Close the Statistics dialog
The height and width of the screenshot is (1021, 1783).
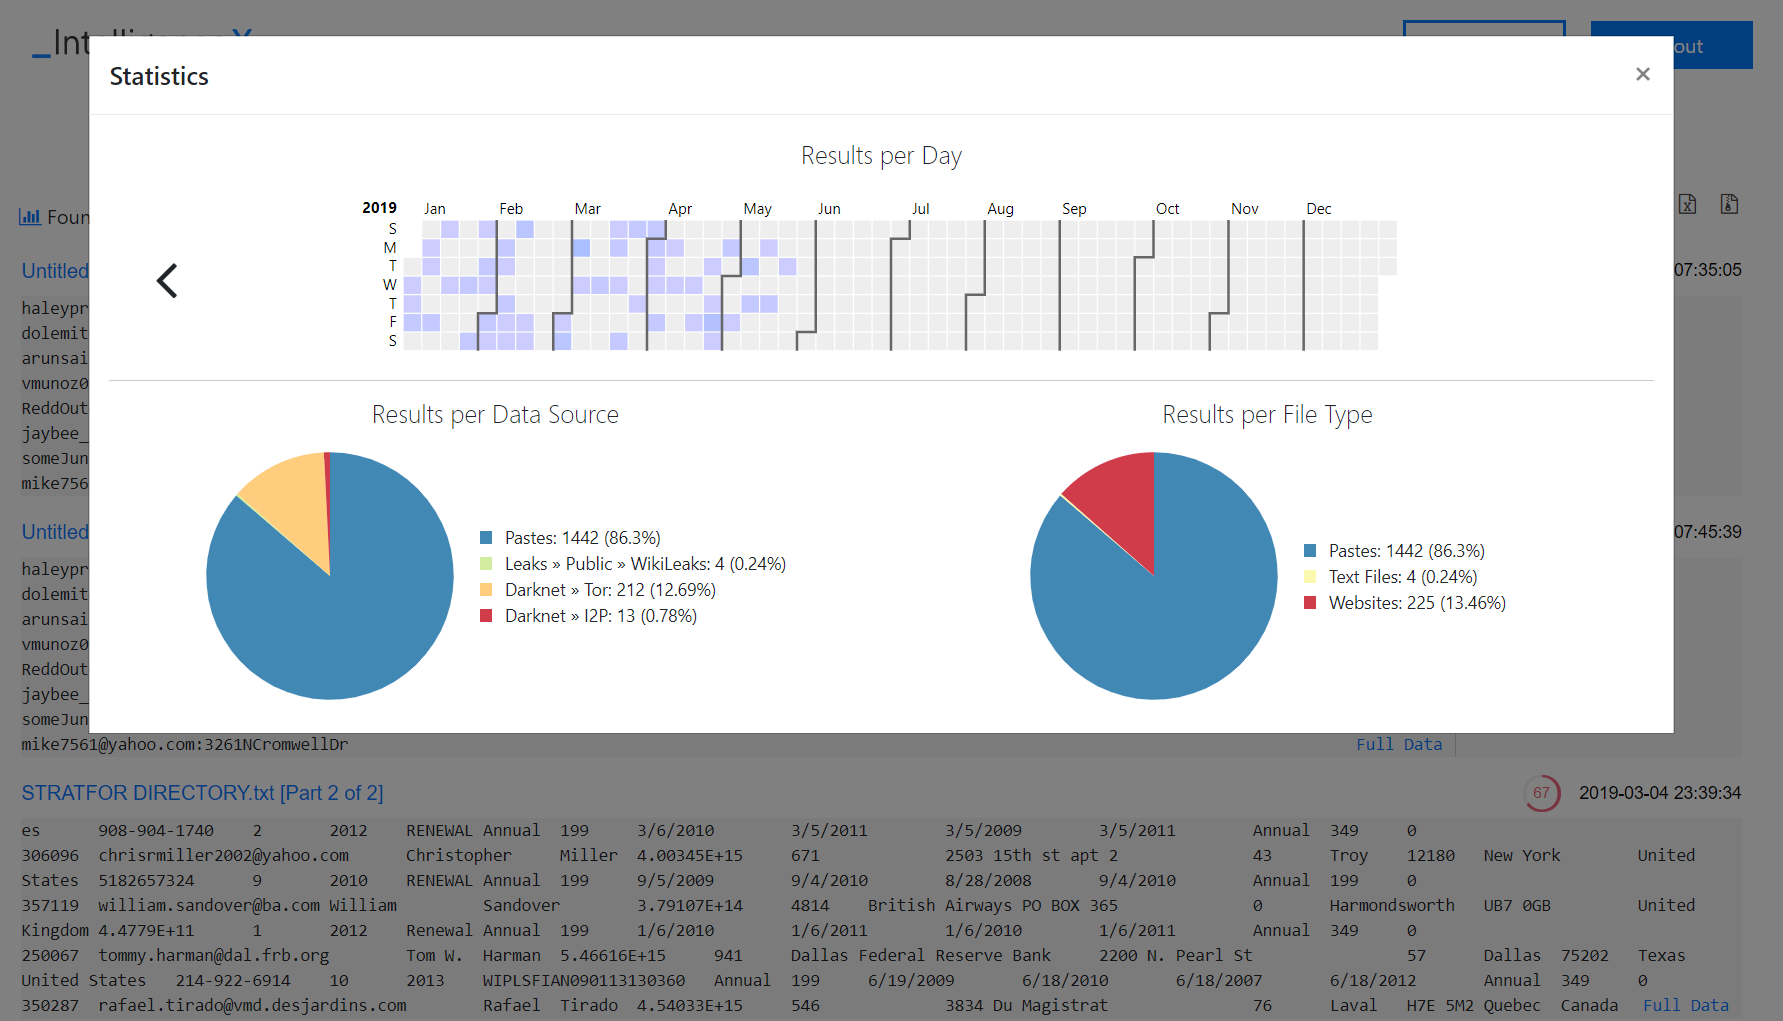point(1642,74)
